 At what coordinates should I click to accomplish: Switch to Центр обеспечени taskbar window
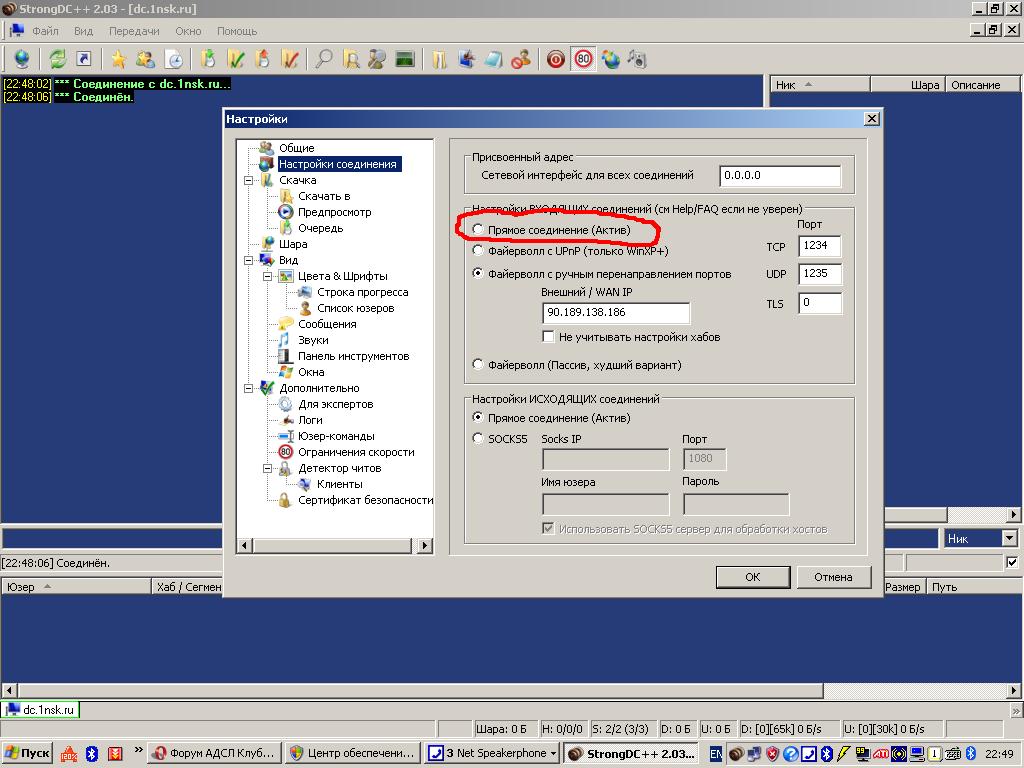[x=353, y=753]
